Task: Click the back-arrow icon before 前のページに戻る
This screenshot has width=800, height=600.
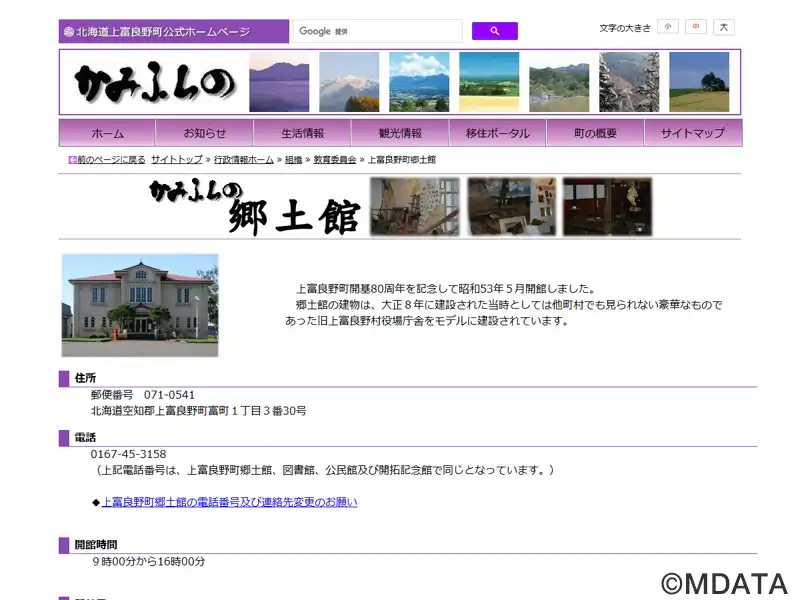Action: pos(72,160)
